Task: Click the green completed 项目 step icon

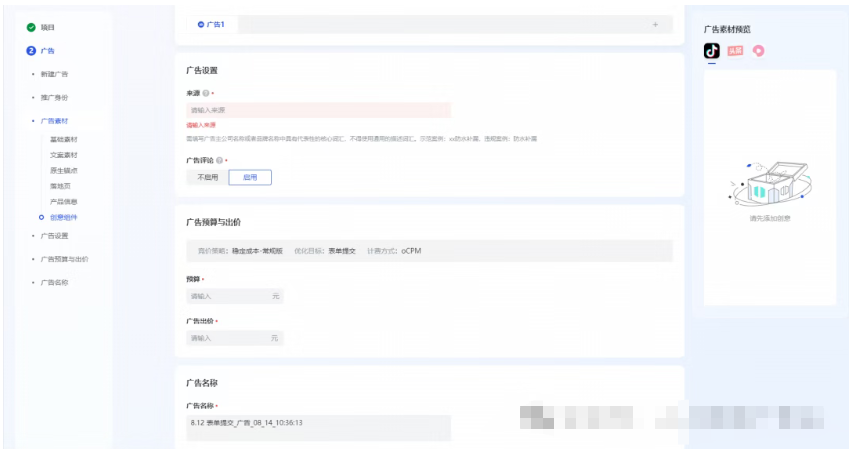Action: click(x=31, y=27)
